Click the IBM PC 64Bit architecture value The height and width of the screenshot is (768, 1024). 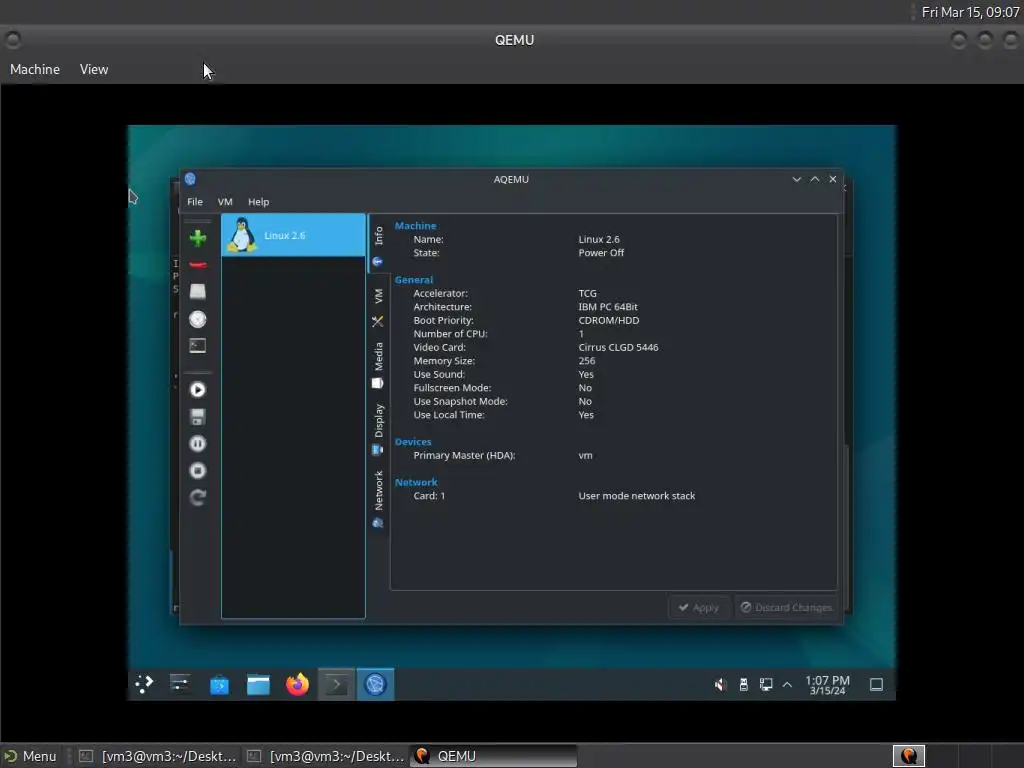[x=608, y=307]
